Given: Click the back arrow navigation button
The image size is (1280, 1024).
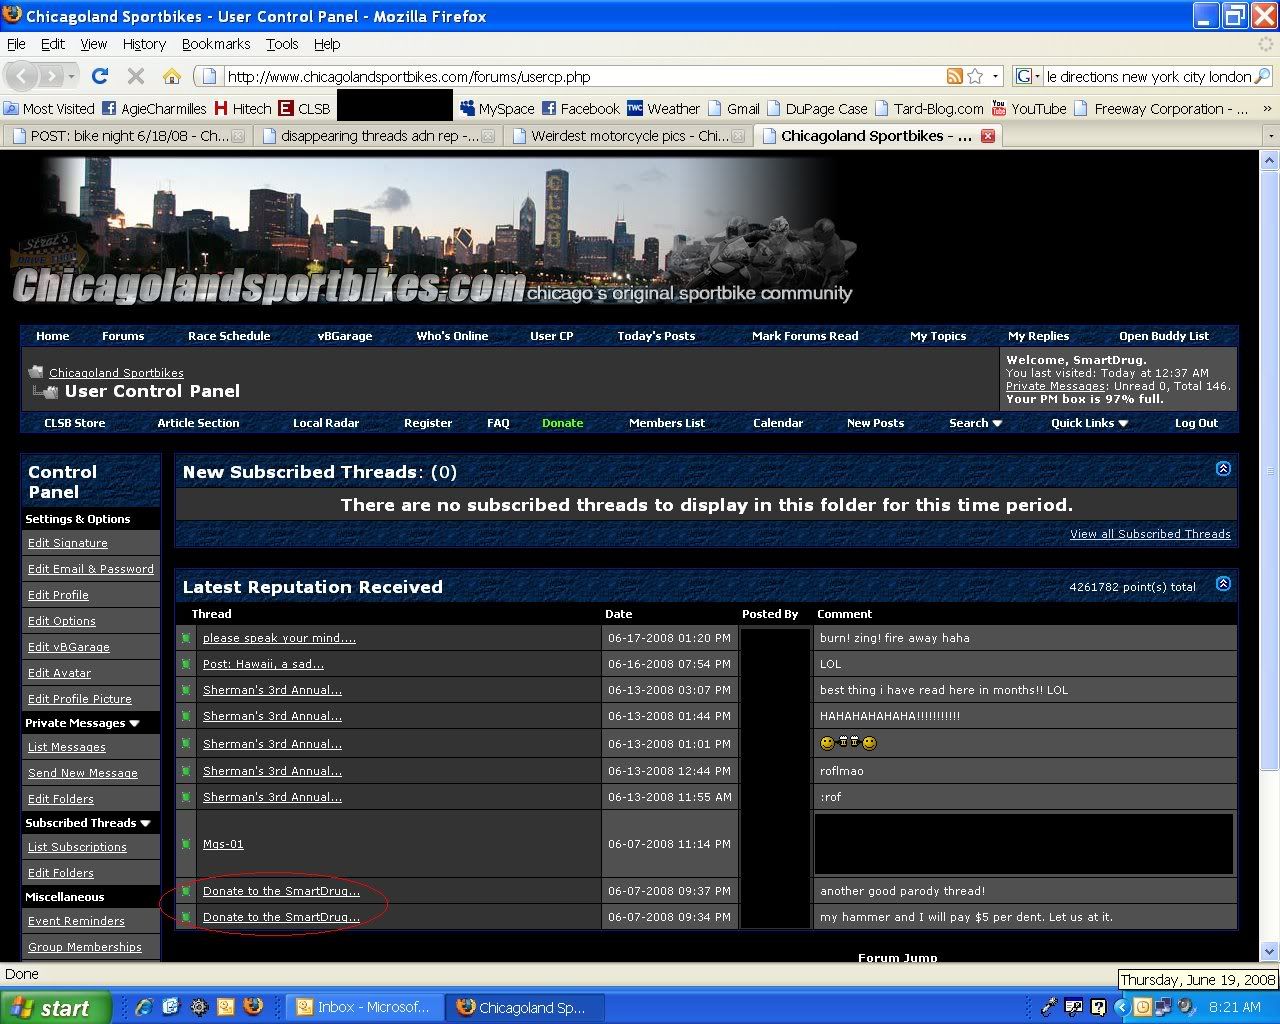Looking at the screenshot, I should tap(23, 76).
